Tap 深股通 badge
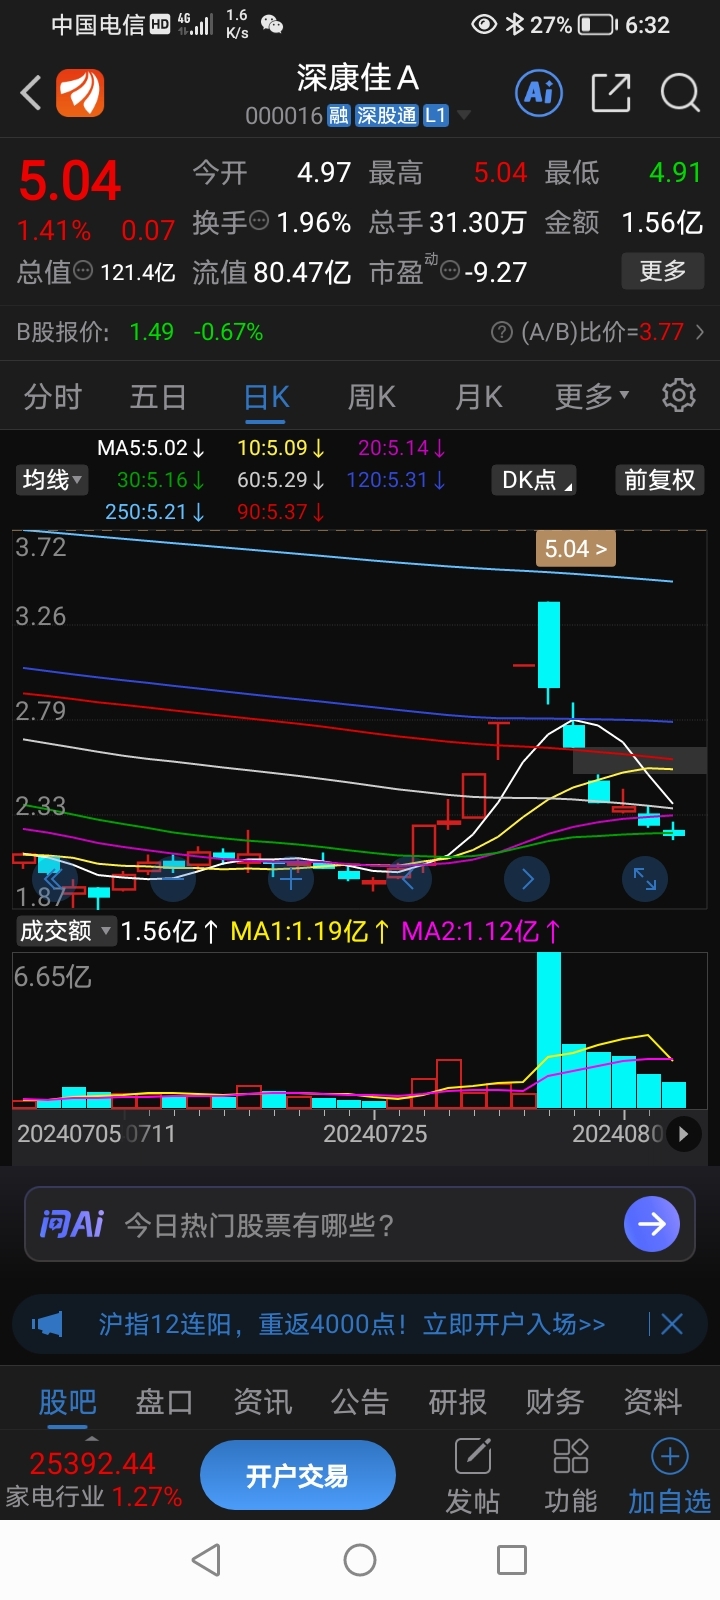720x1600 pixels. [x=387, y=116]
